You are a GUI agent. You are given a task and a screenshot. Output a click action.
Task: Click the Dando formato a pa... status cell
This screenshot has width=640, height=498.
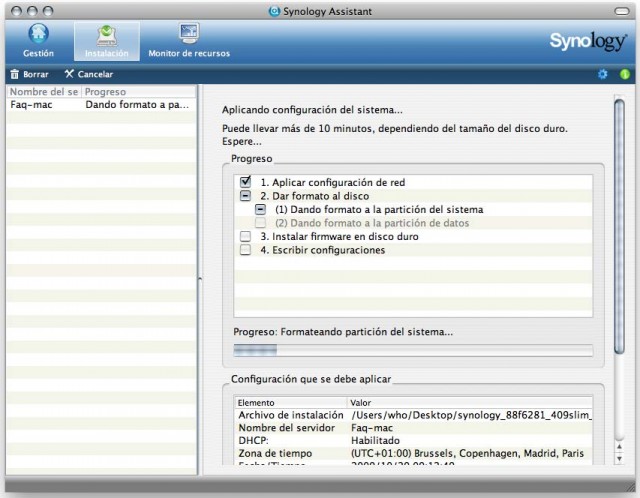[x=137, y=105]
